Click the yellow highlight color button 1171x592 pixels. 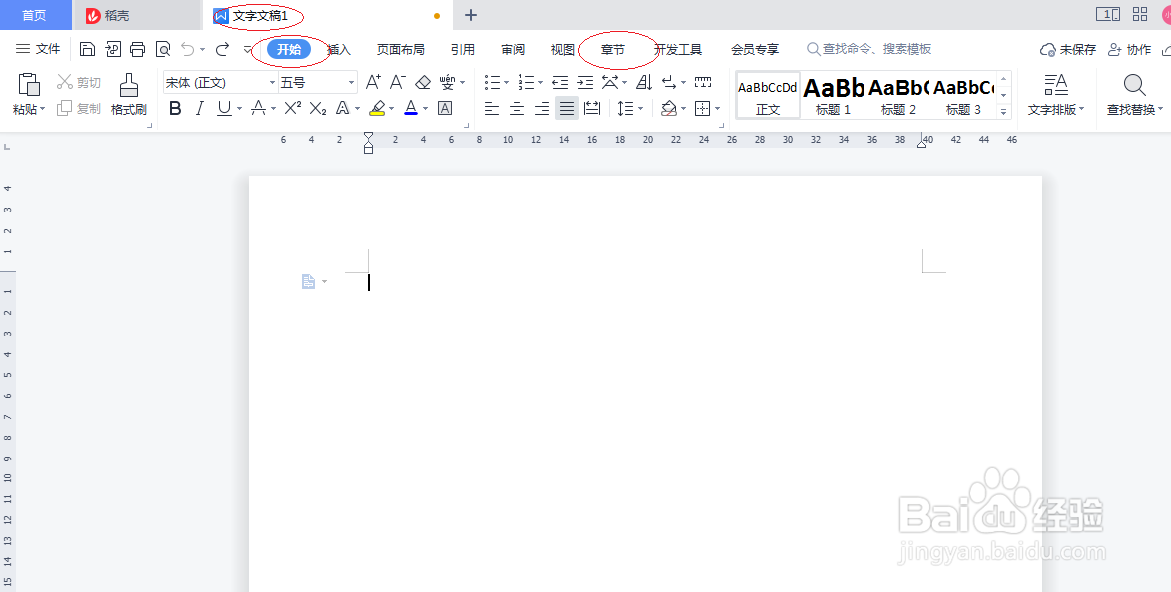click(x=377, y=108)
